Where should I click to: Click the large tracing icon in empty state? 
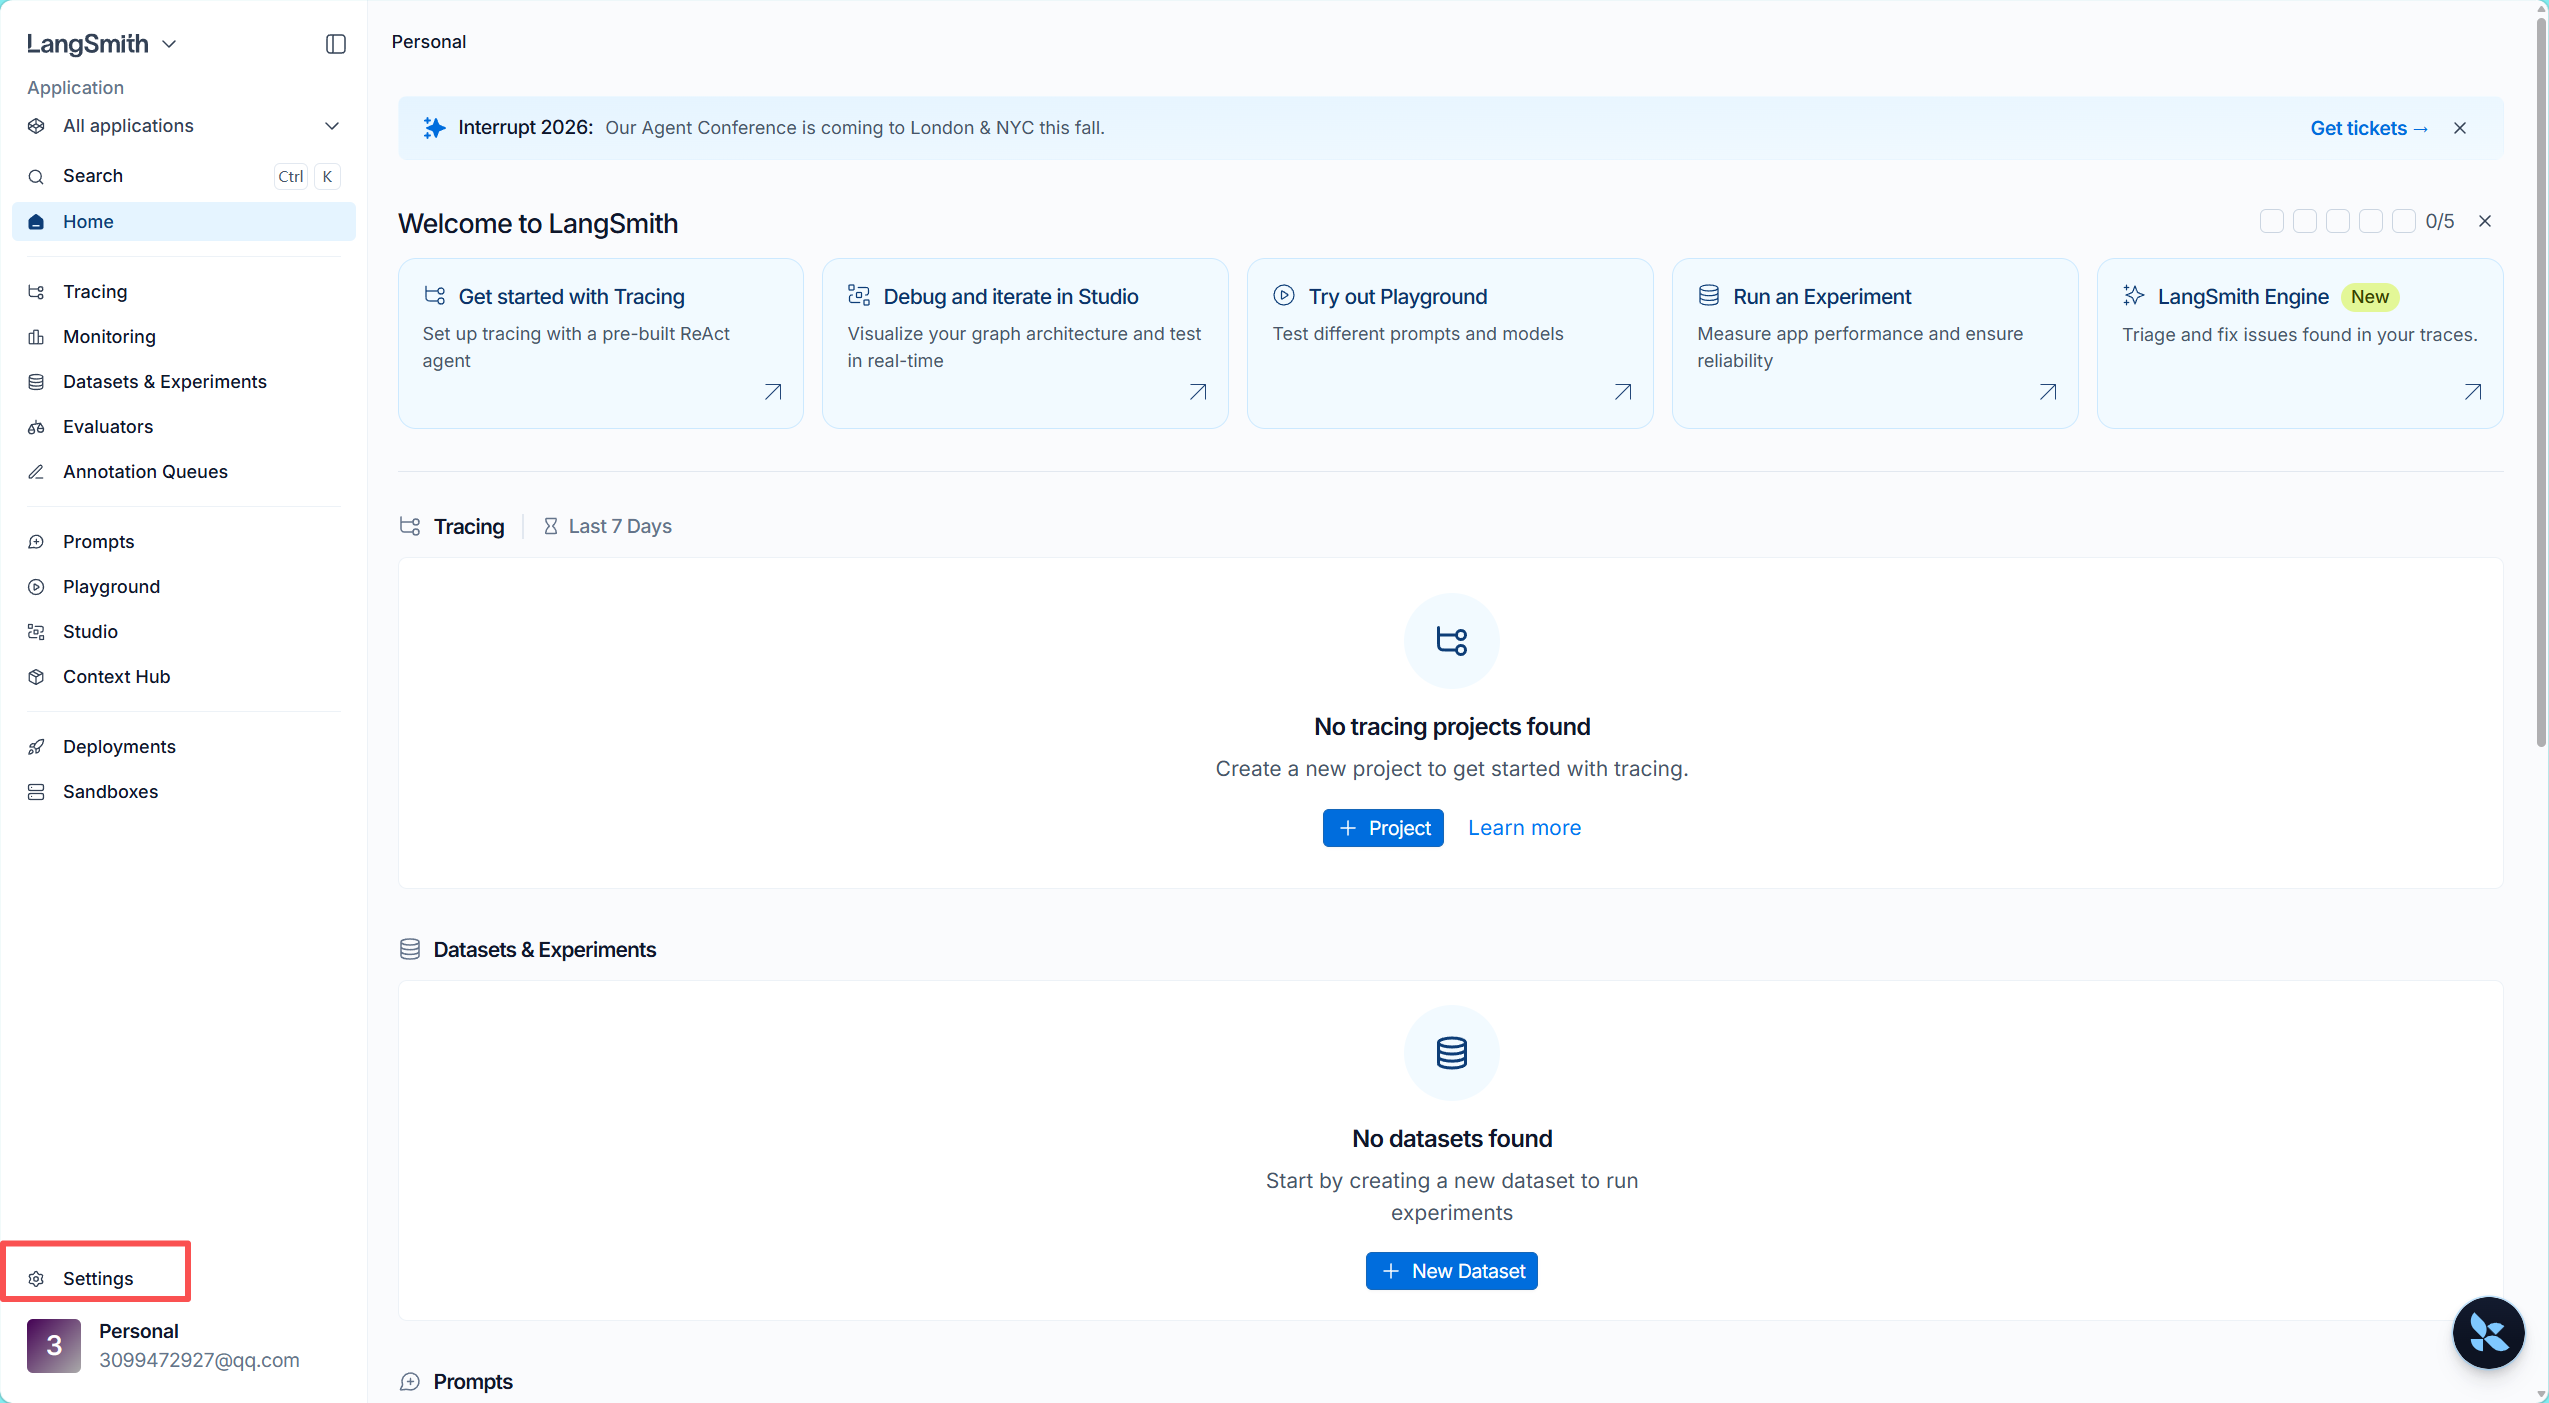pos(1452,640)
